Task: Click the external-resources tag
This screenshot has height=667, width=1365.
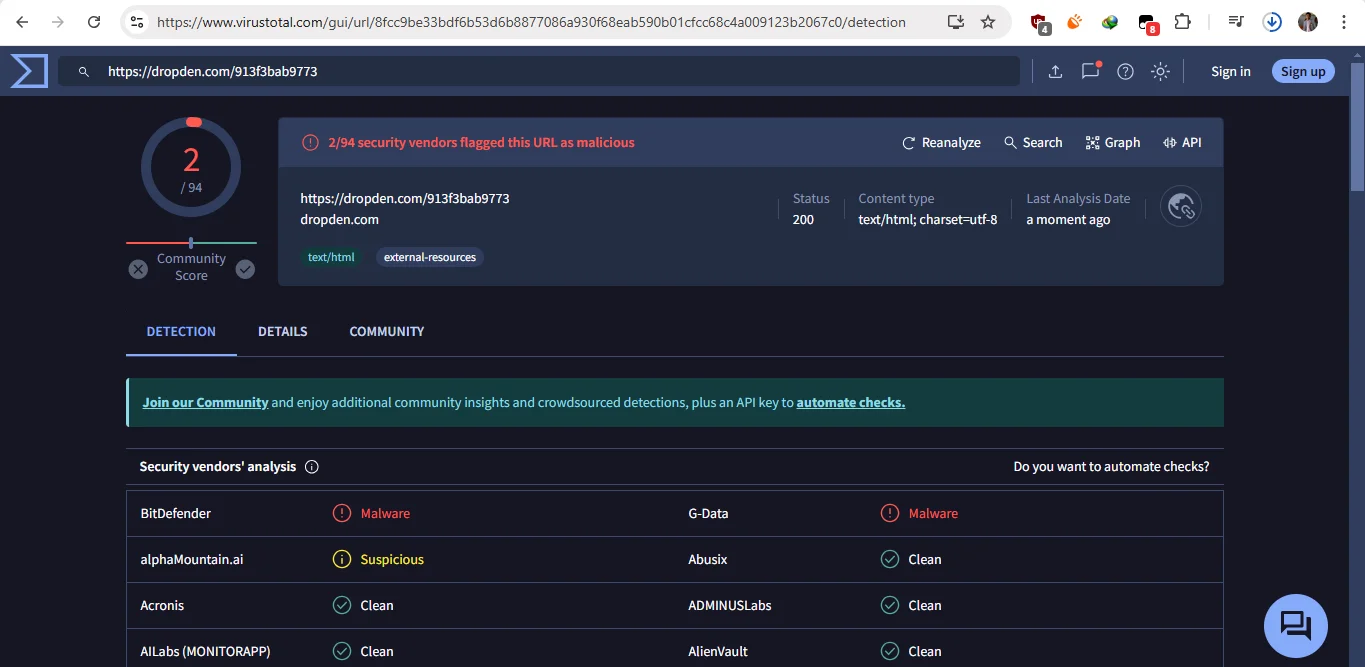Action: [x=430, y=257]
